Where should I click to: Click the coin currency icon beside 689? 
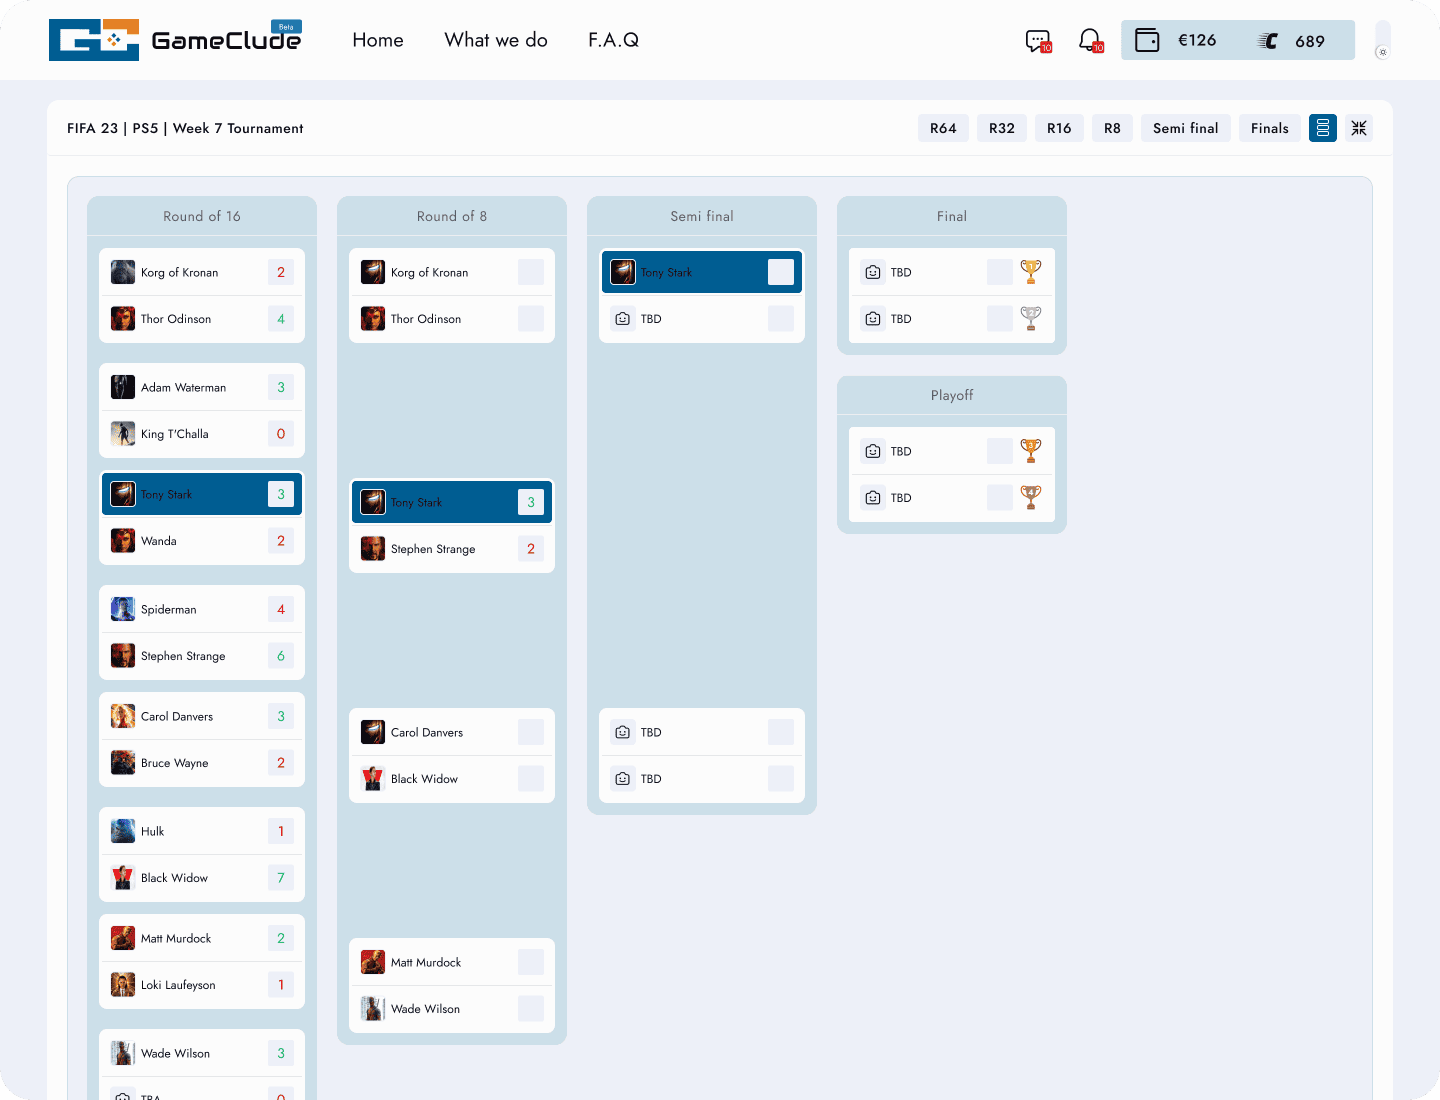1267,41
